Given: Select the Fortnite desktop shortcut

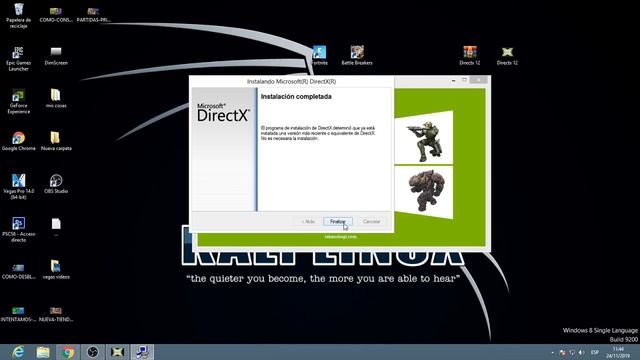Looking at the screenshot, I should (319, 56).
